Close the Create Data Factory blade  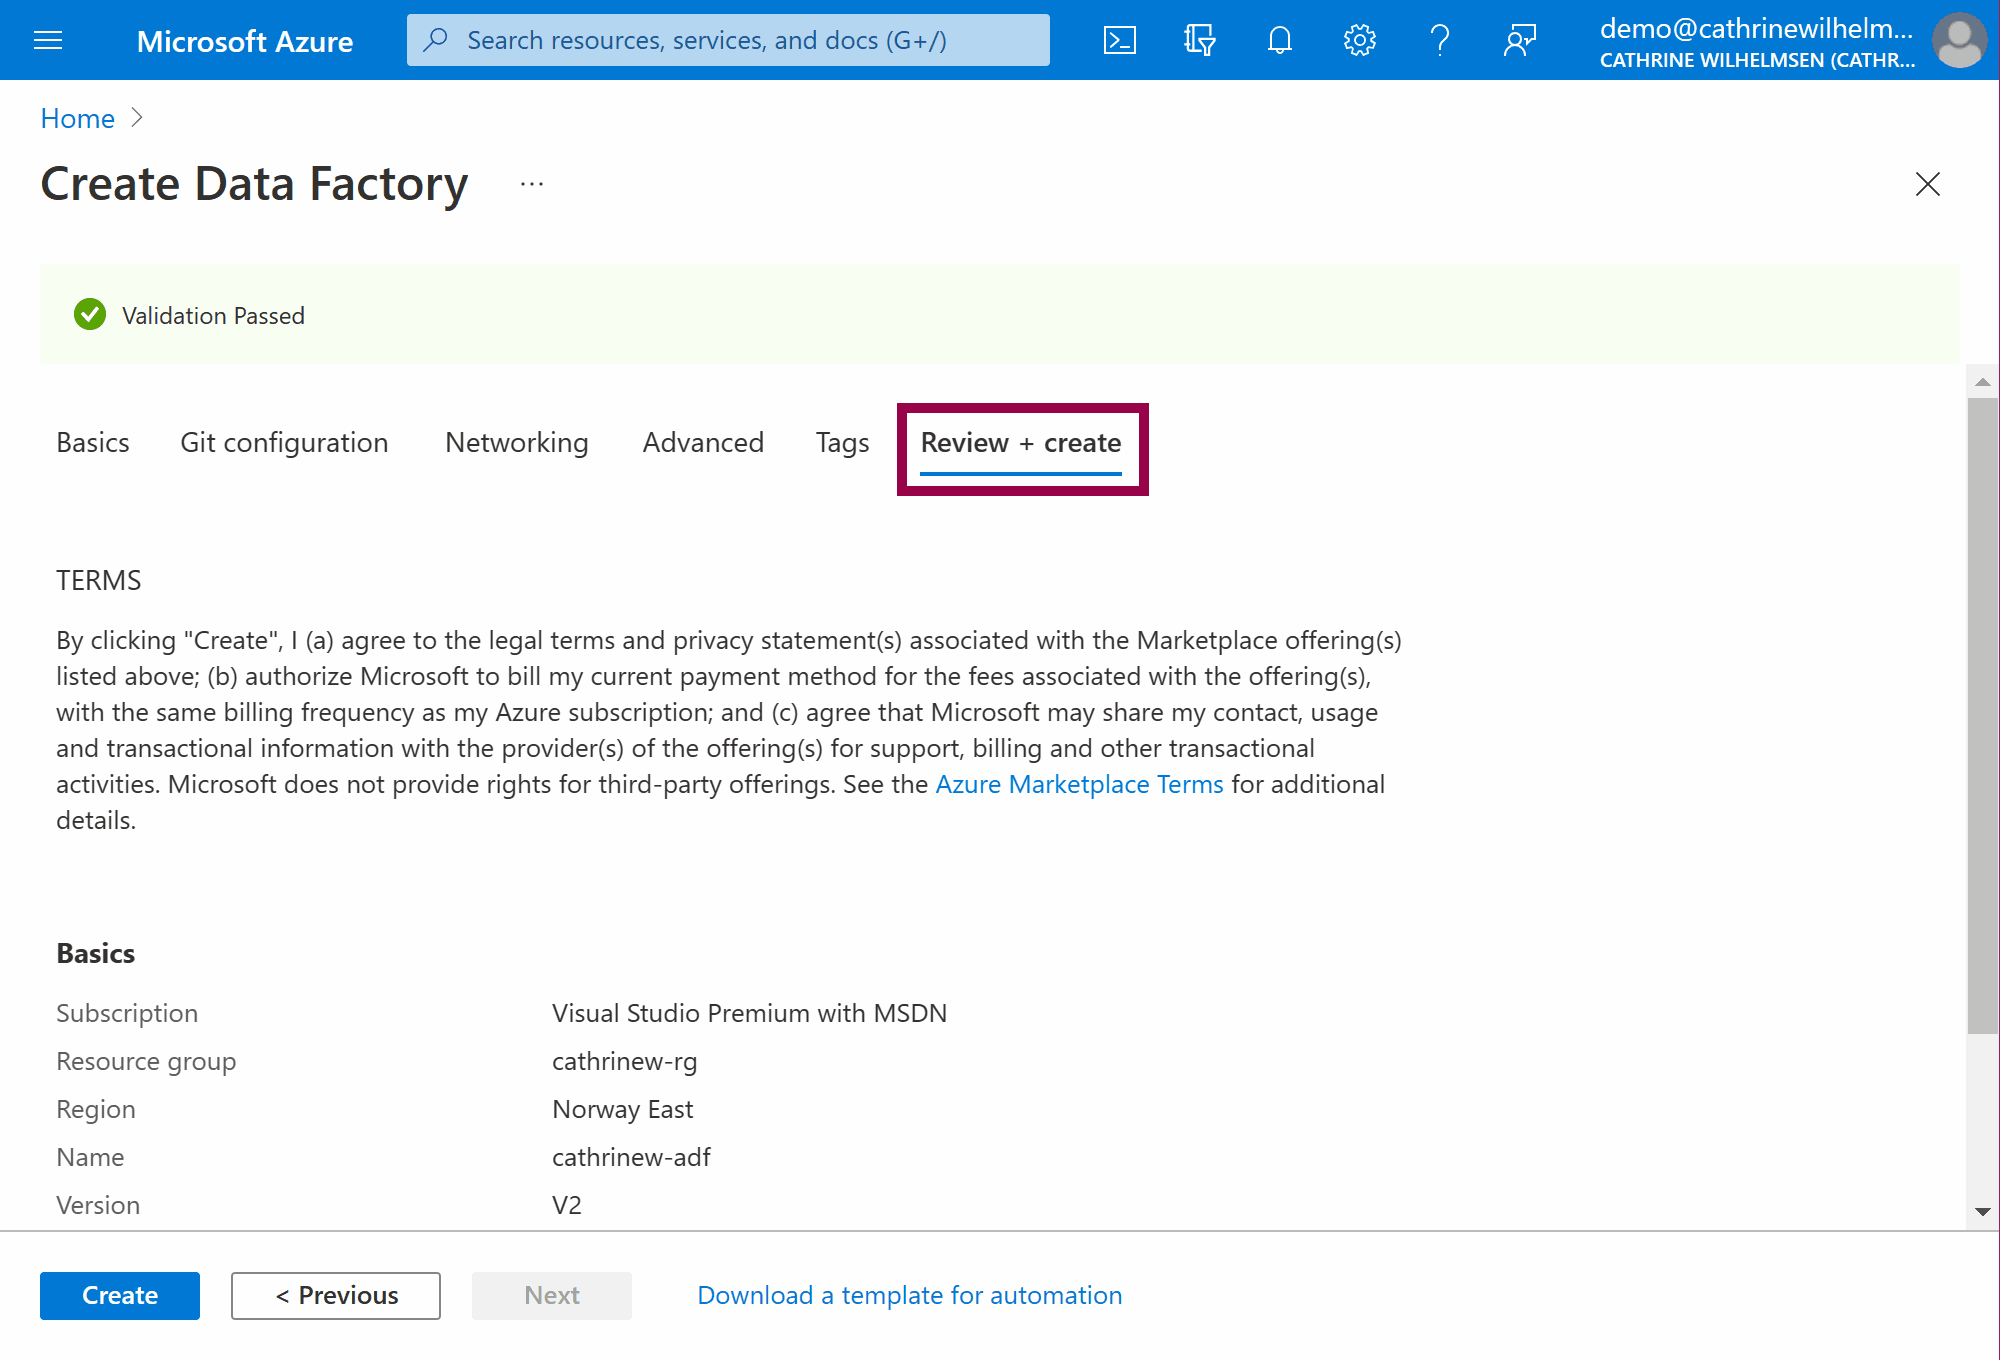1927,184
